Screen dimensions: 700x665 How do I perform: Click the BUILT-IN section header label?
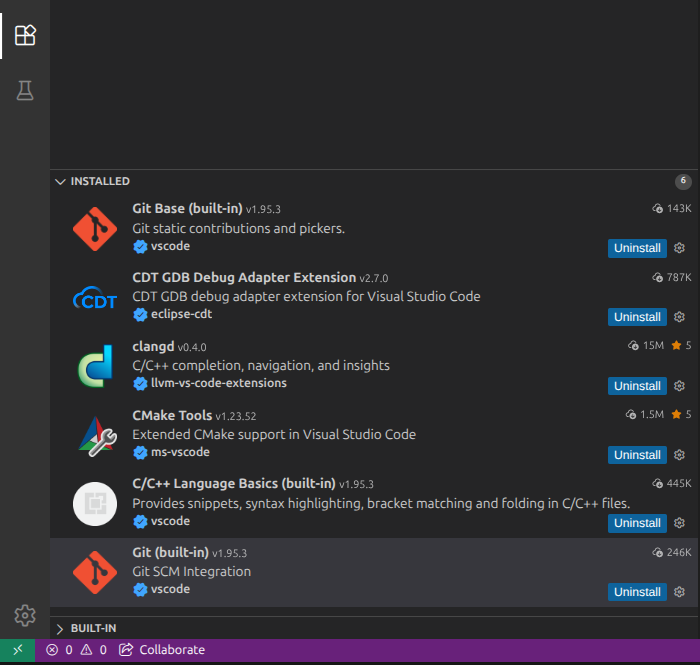click(x=93, y=628)
